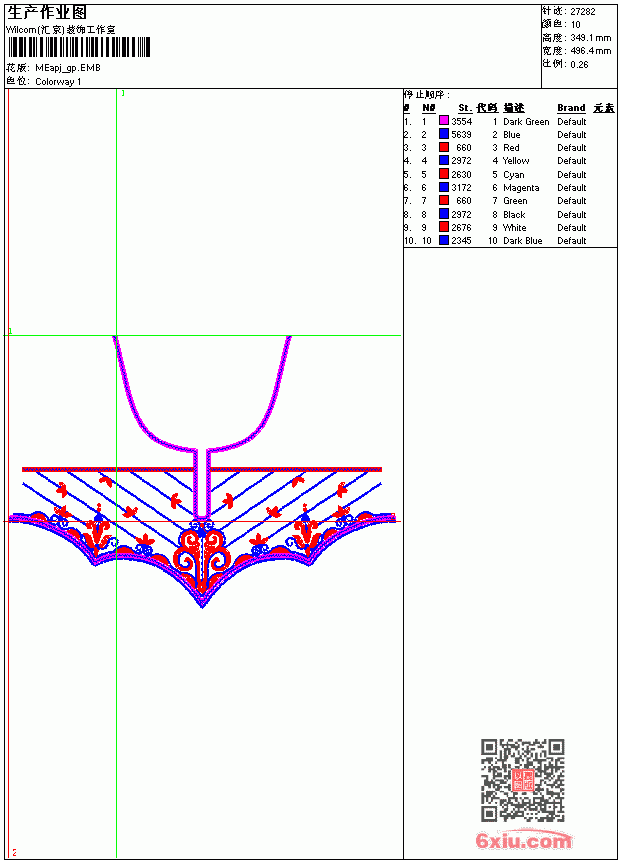Viewport: 620px width, 860px height.
Task: Click stitch count 2972 in the Yellow row
Action: [x=461, y=161]
